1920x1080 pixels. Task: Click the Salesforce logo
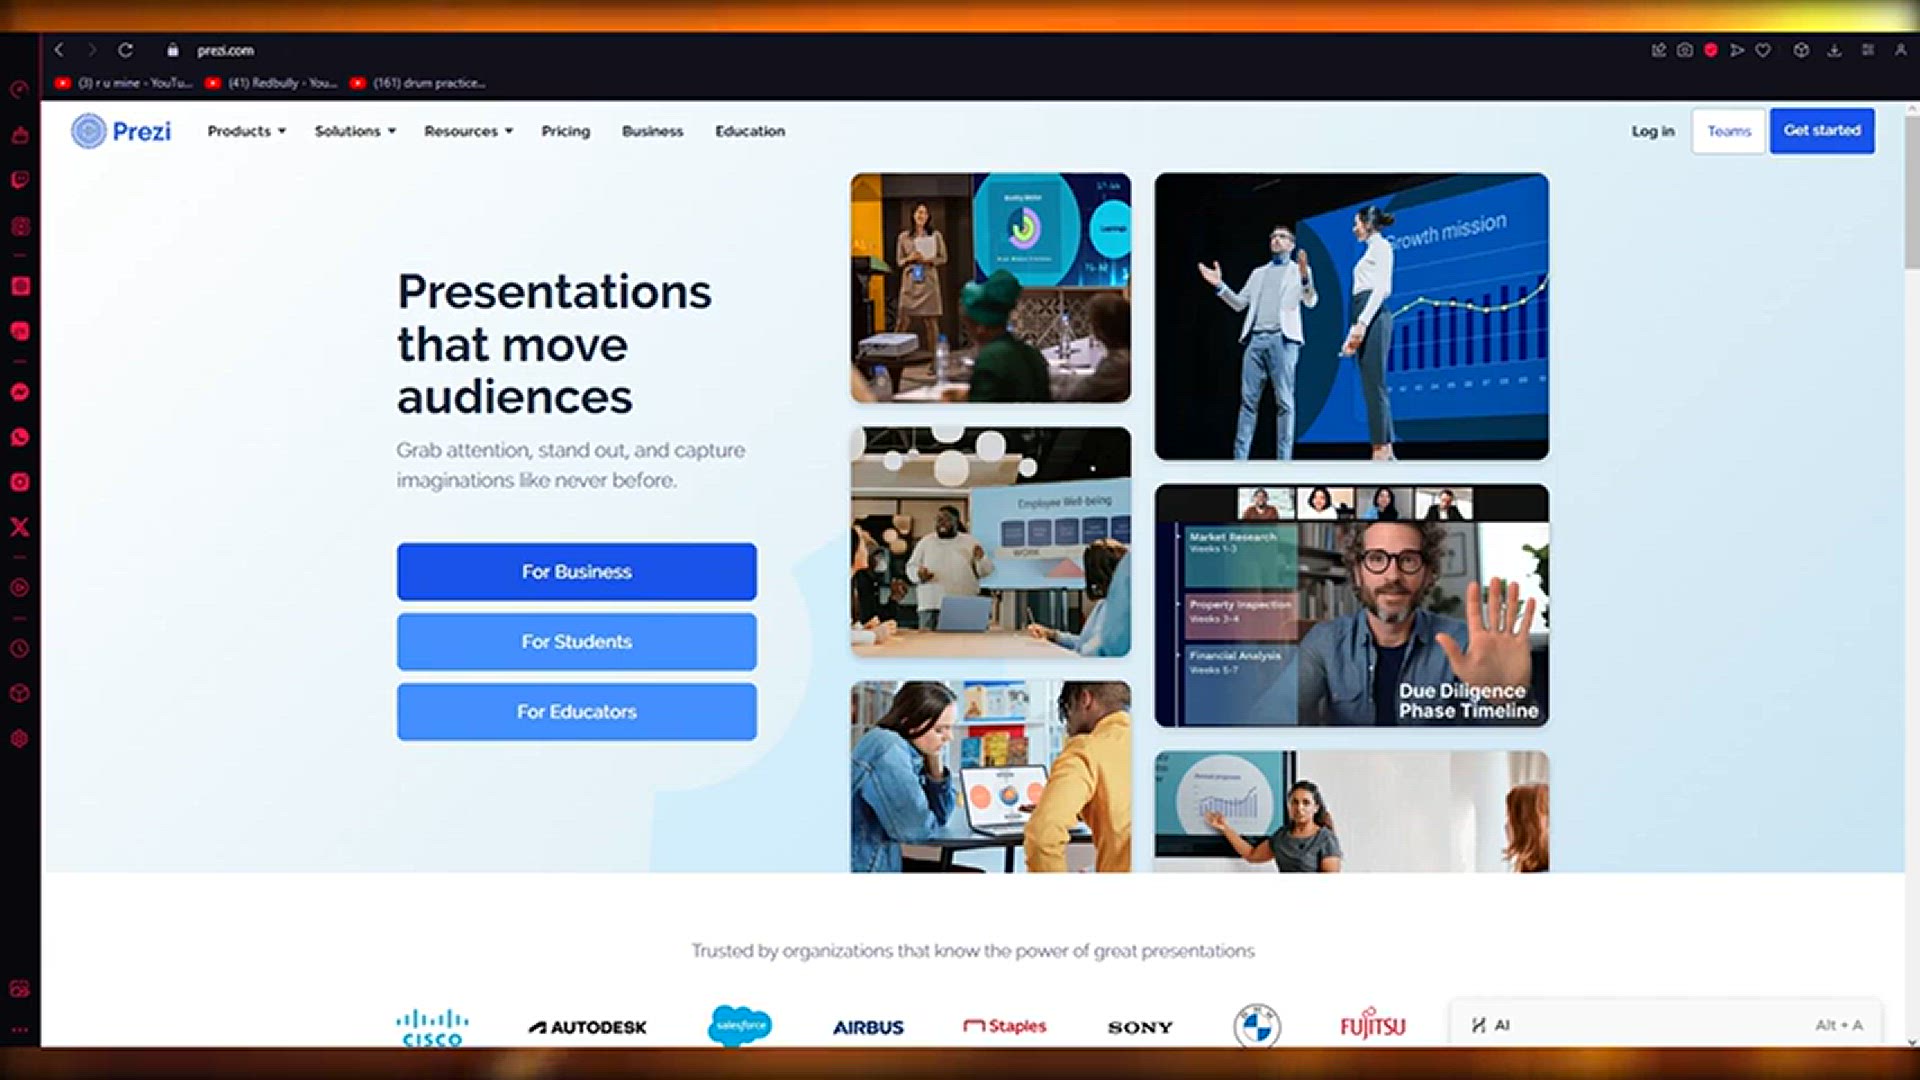(740, 1026)
